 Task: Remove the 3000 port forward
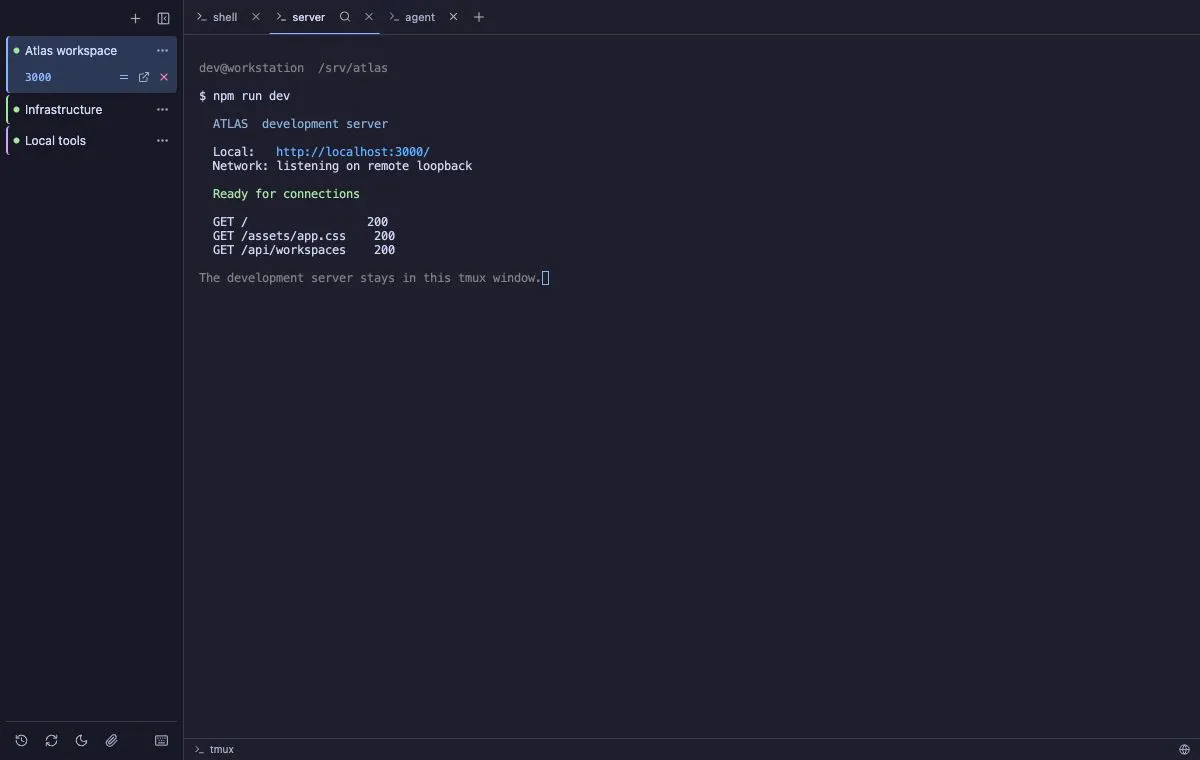164,77
